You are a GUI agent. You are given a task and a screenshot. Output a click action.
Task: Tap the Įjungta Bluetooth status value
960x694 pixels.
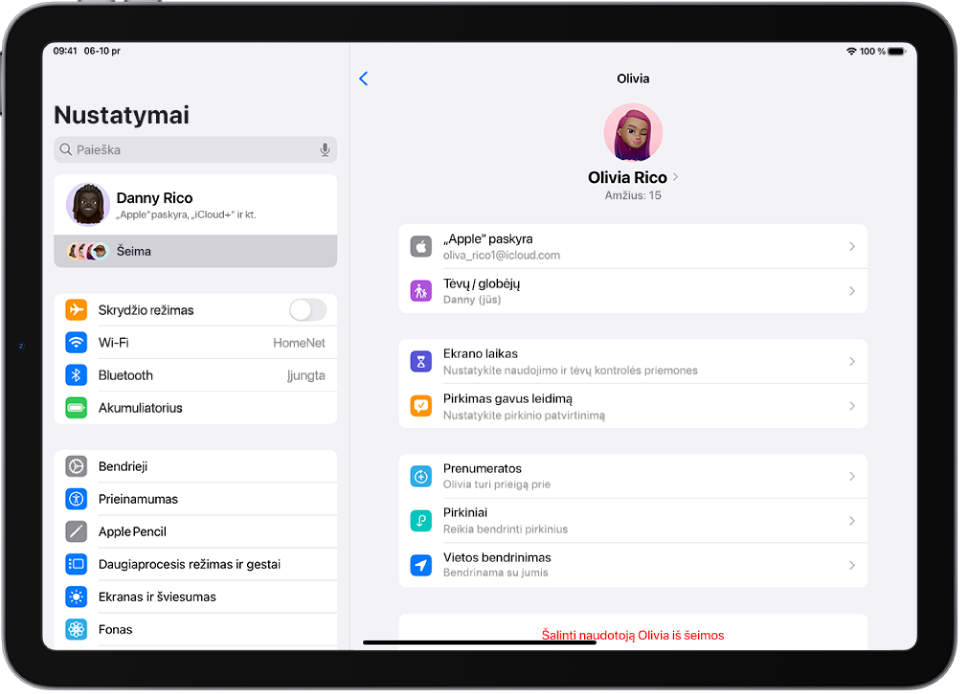306,375
